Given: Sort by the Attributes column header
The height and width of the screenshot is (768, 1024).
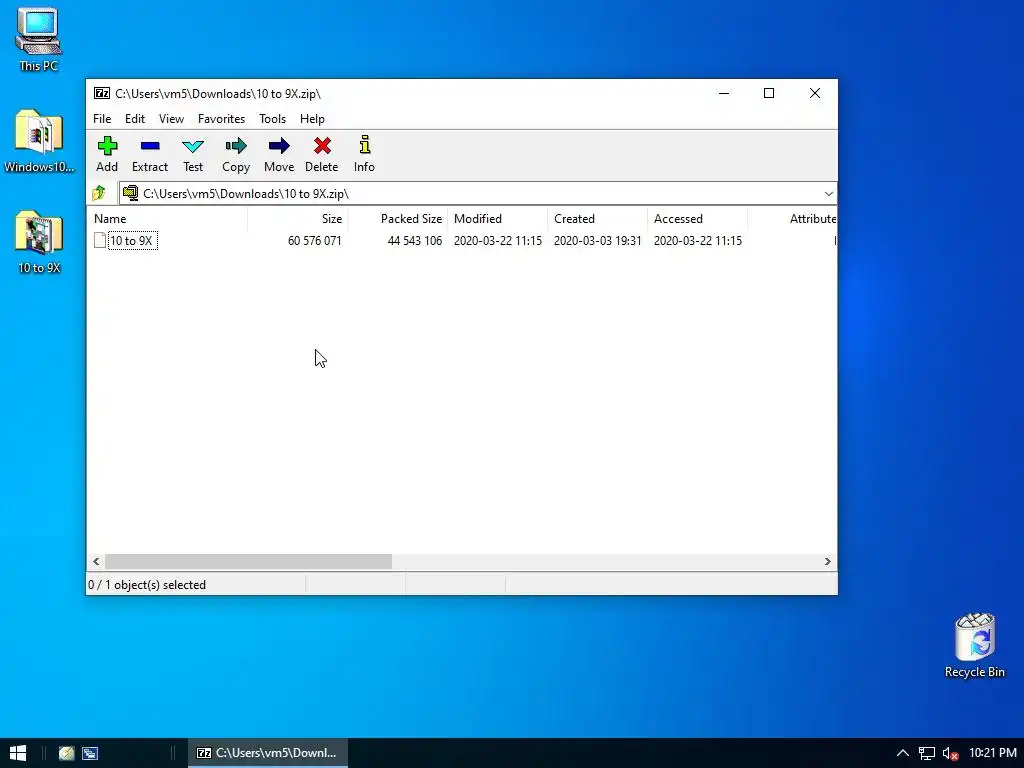Looking at the screenshot, I should coord(792,219).
